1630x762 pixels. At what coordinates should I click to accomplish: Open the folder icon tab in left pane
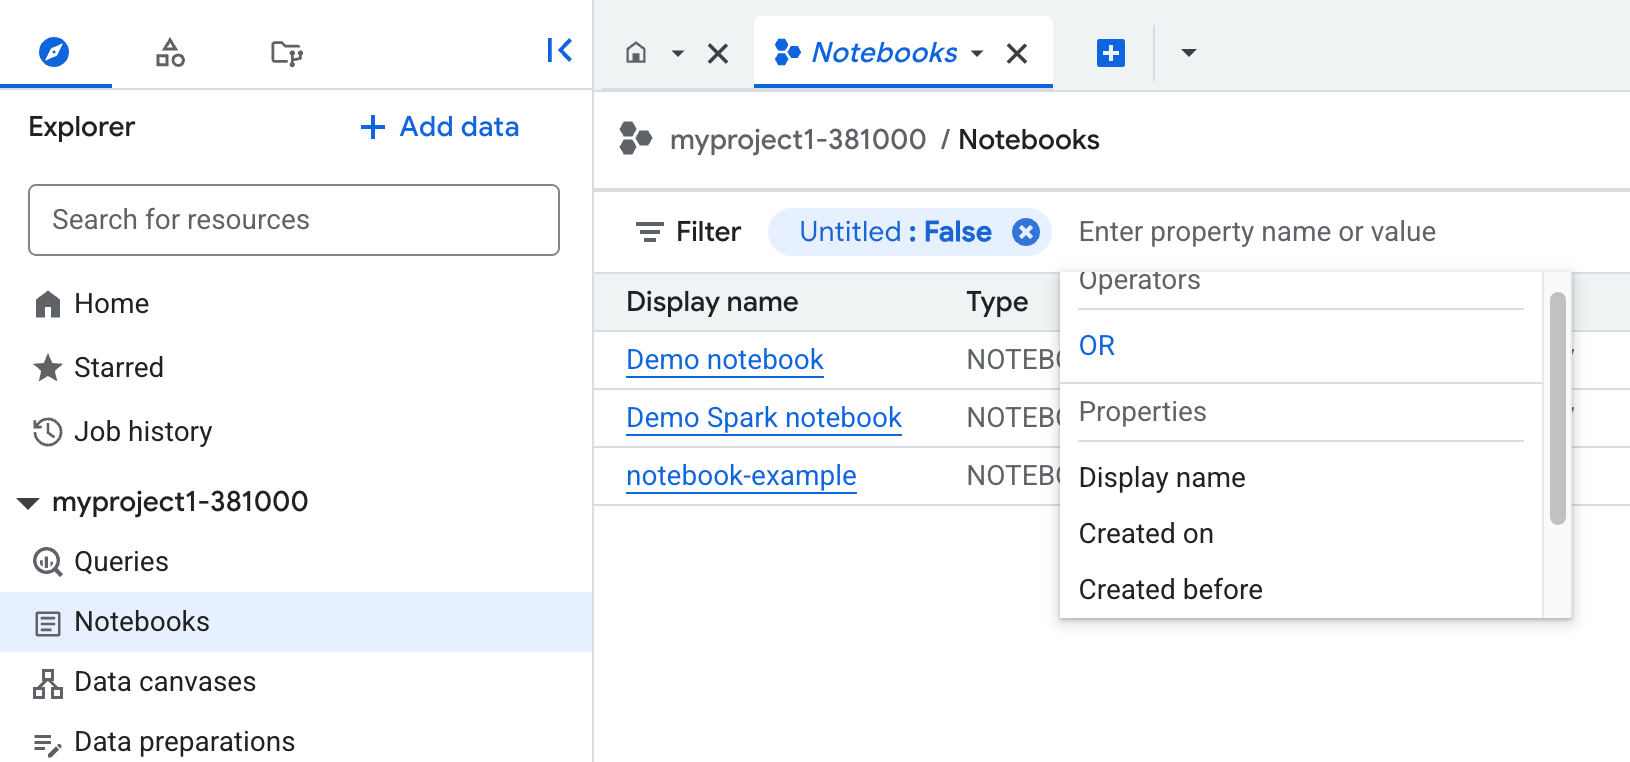(286, 52)
